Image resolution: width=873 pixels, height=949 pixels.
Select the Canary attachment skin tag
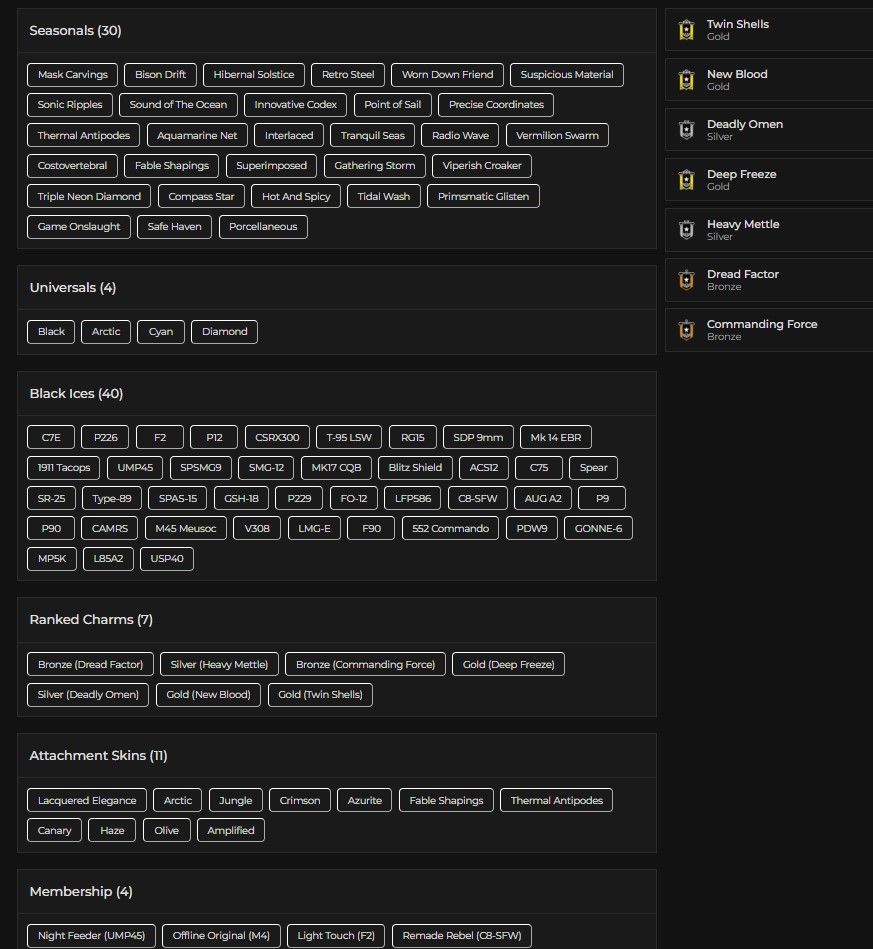pyautogui.click(x=54, y=830)
